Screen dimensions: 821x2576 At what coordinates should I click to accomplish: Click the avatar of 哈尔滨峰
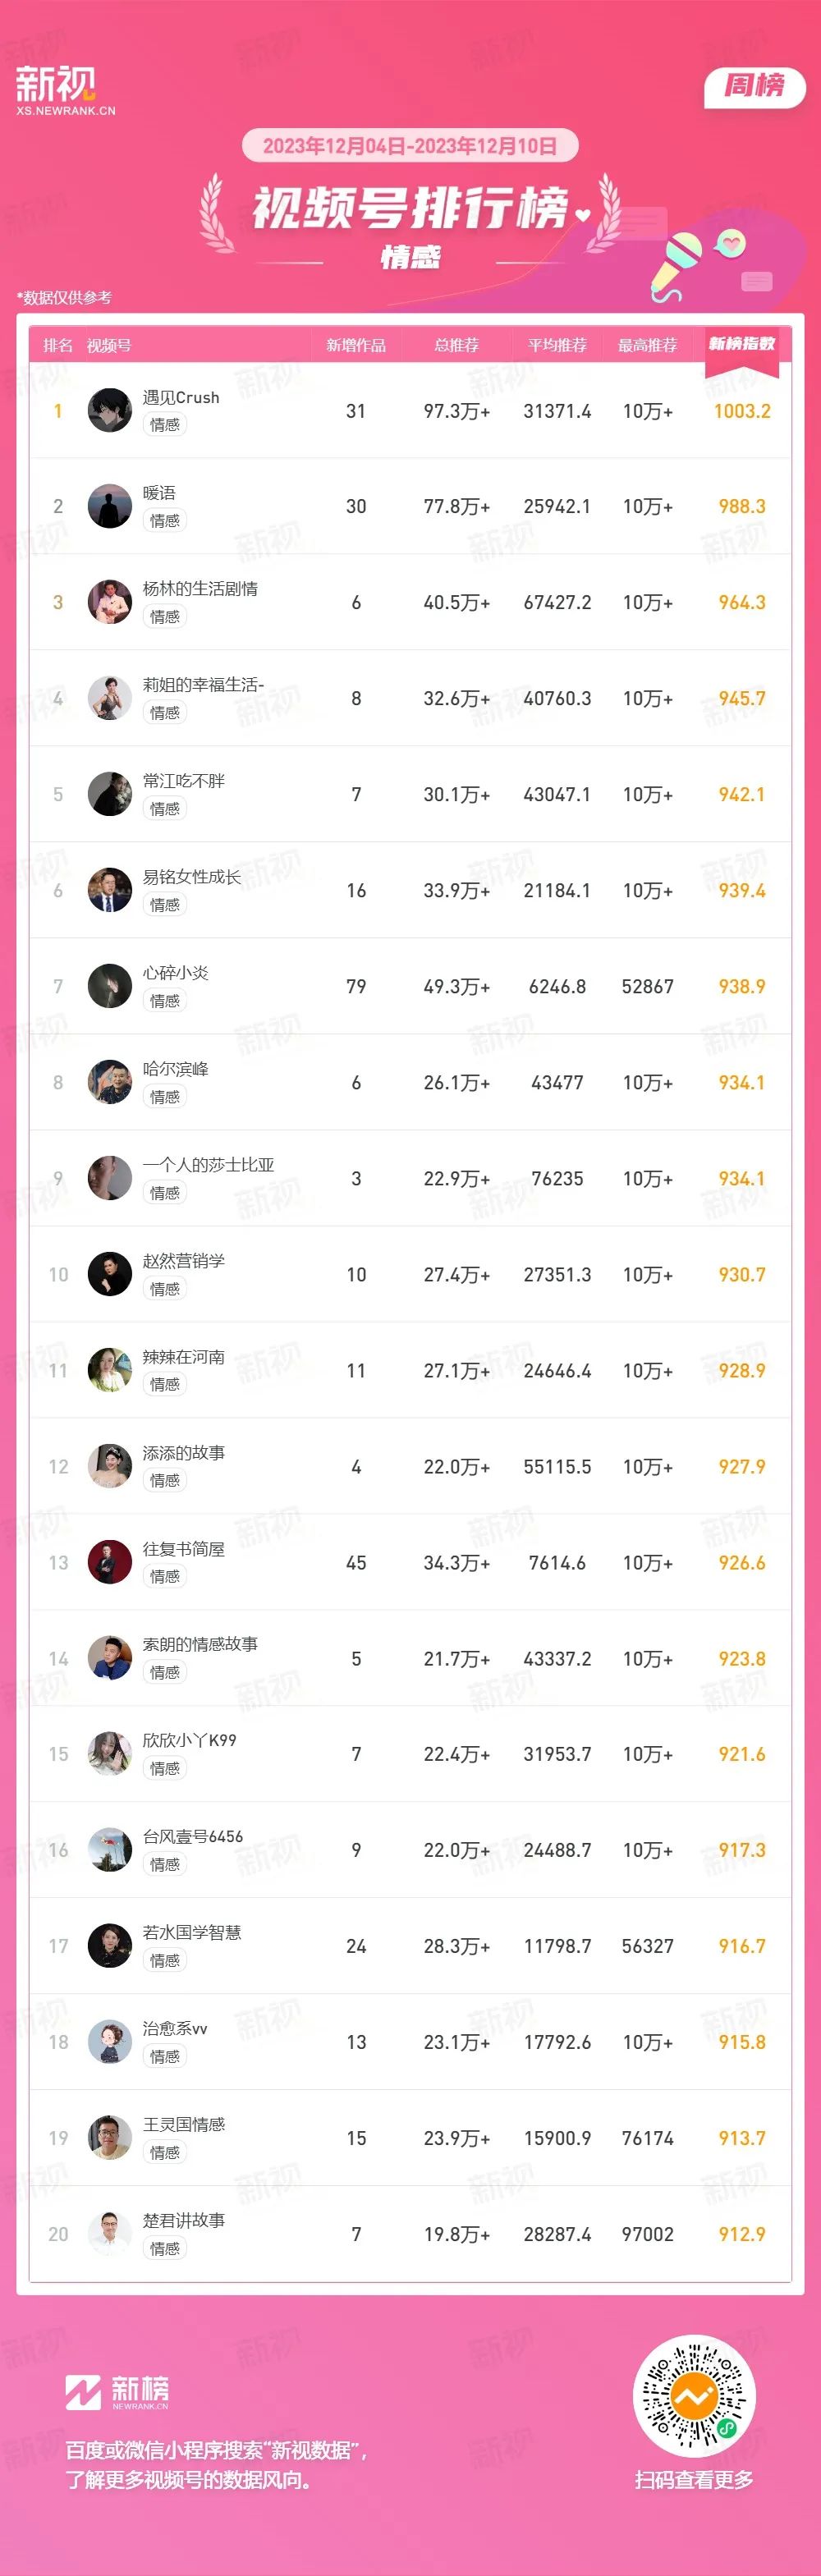point(110,1082)
